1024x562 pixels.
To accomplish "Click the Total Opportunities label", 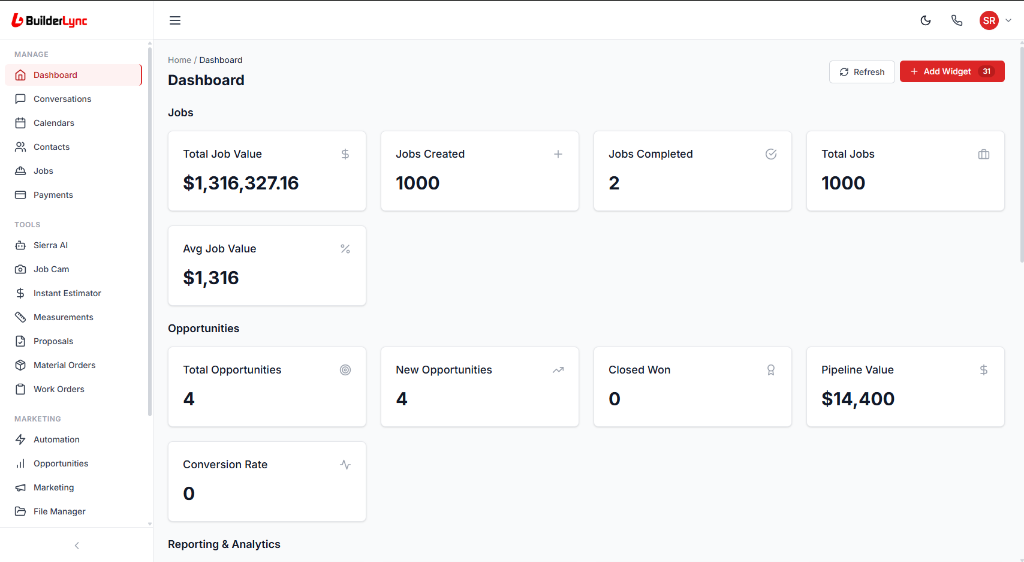I will (x=232, y=370).
